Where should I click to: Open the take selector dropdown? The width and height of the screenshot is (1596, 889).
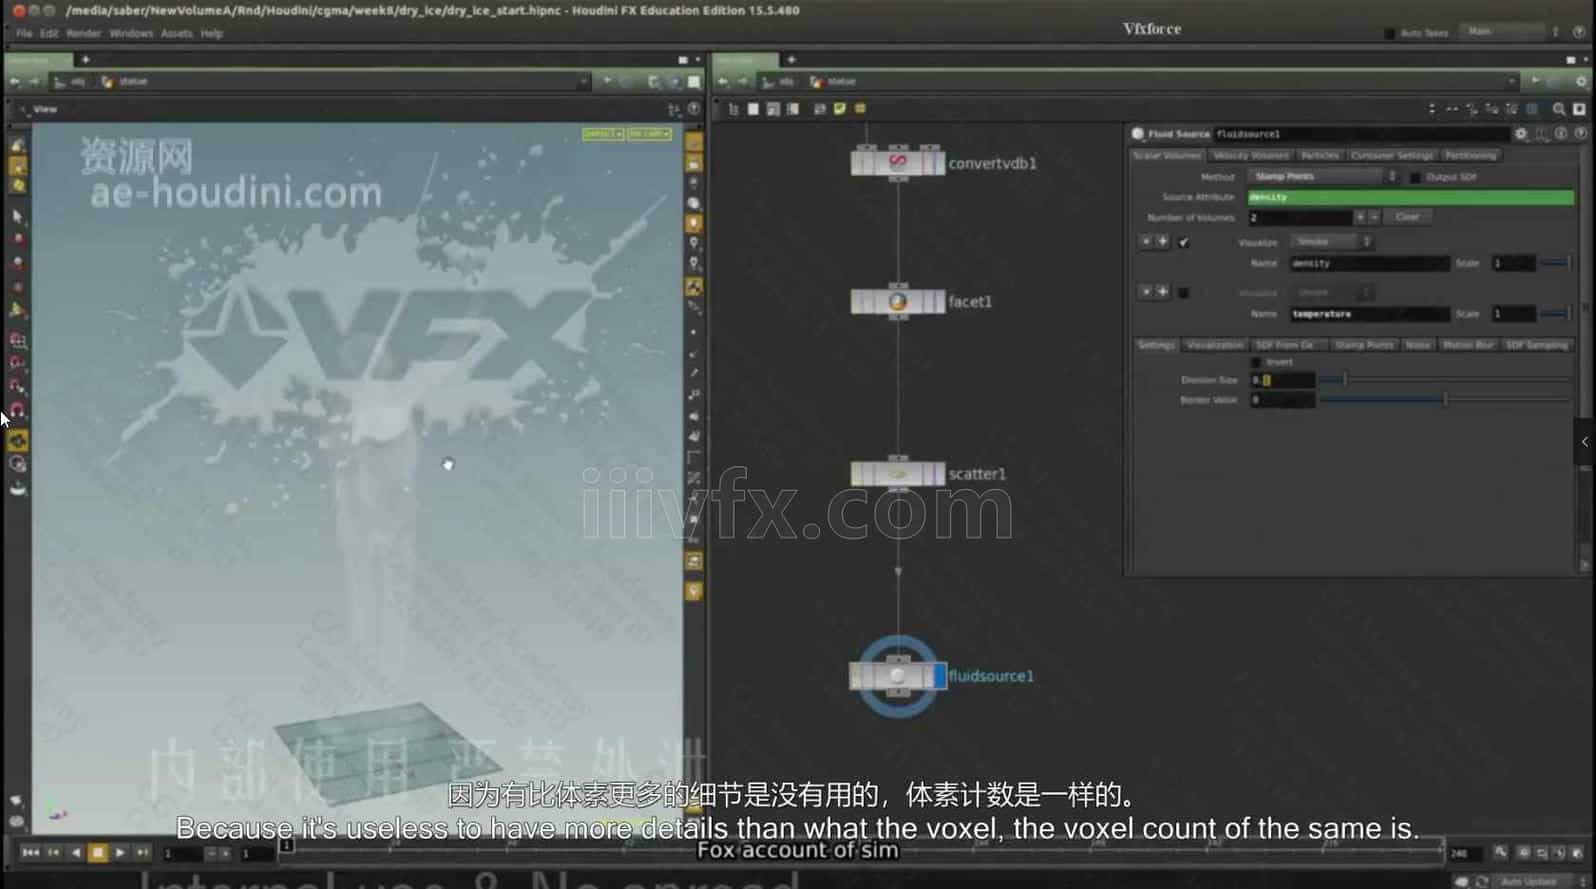coord(1509,32)
